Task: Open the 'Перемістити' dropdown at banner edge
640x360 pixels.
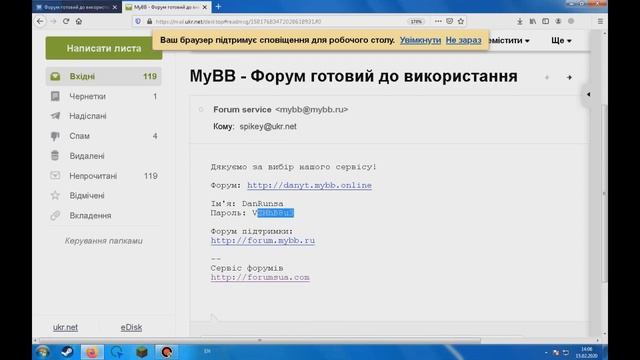Action: (x=509, y=40)
